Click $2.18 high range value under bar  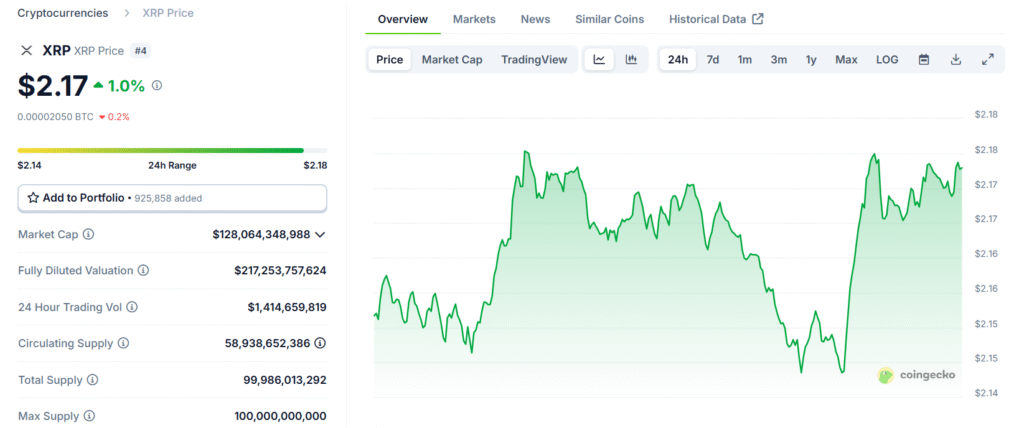315,165
